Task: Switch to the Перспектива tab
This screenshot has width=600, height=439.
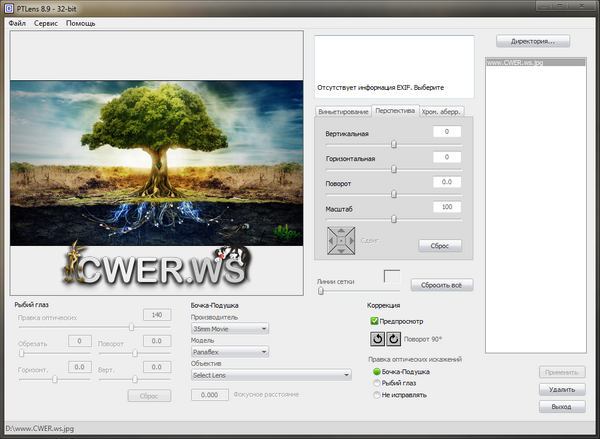Action: pos(395,111)
